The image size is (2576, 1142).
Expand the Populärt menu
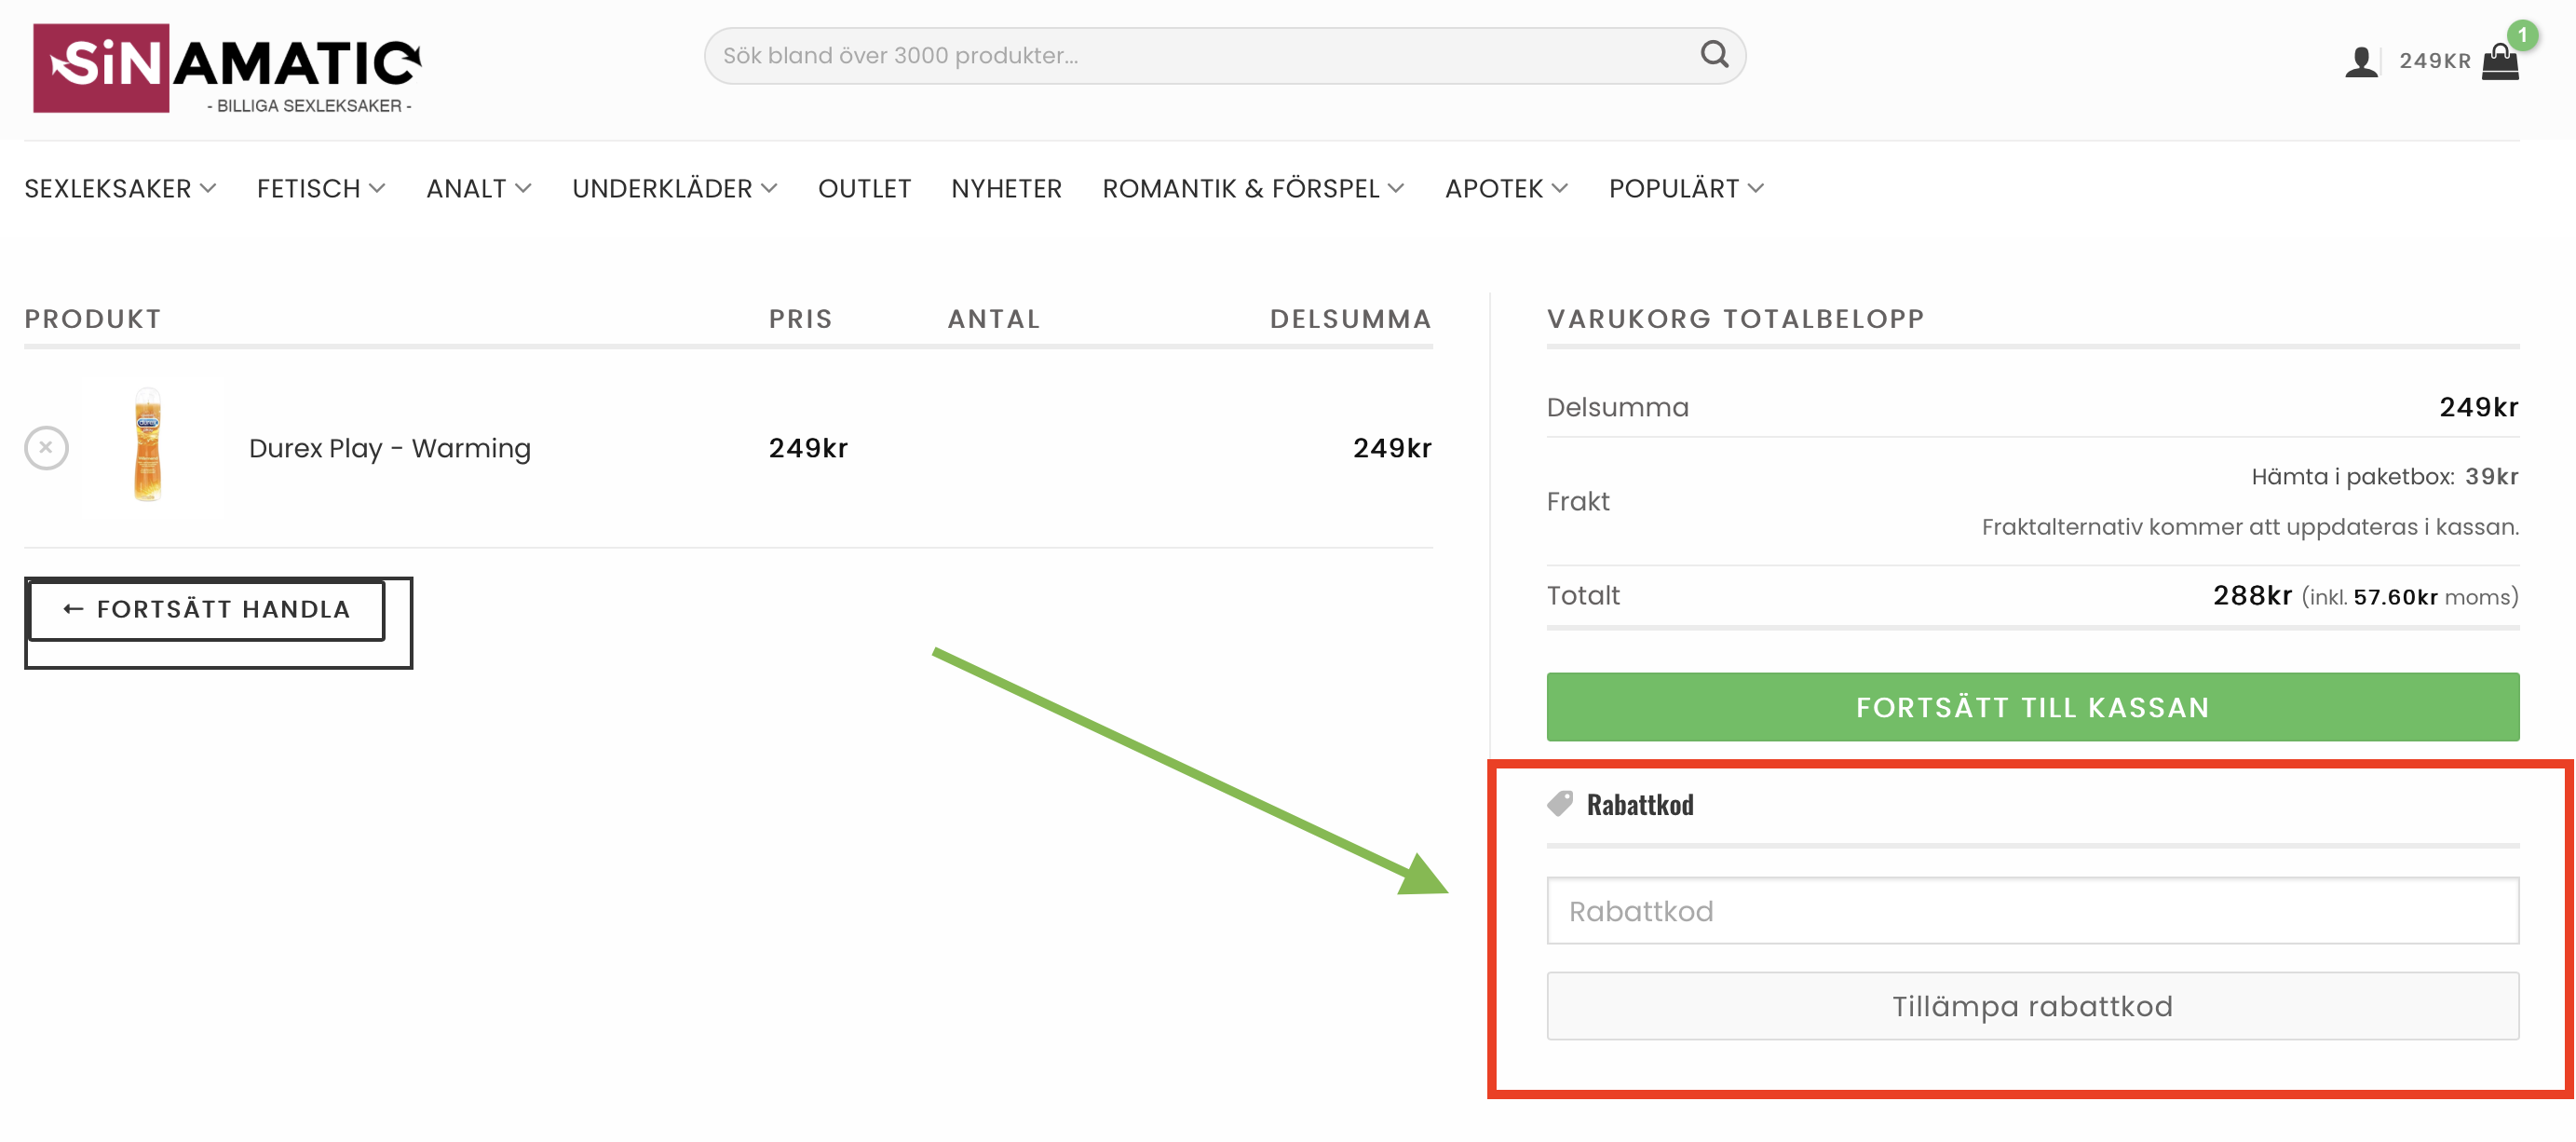(x=1686, y=189)
